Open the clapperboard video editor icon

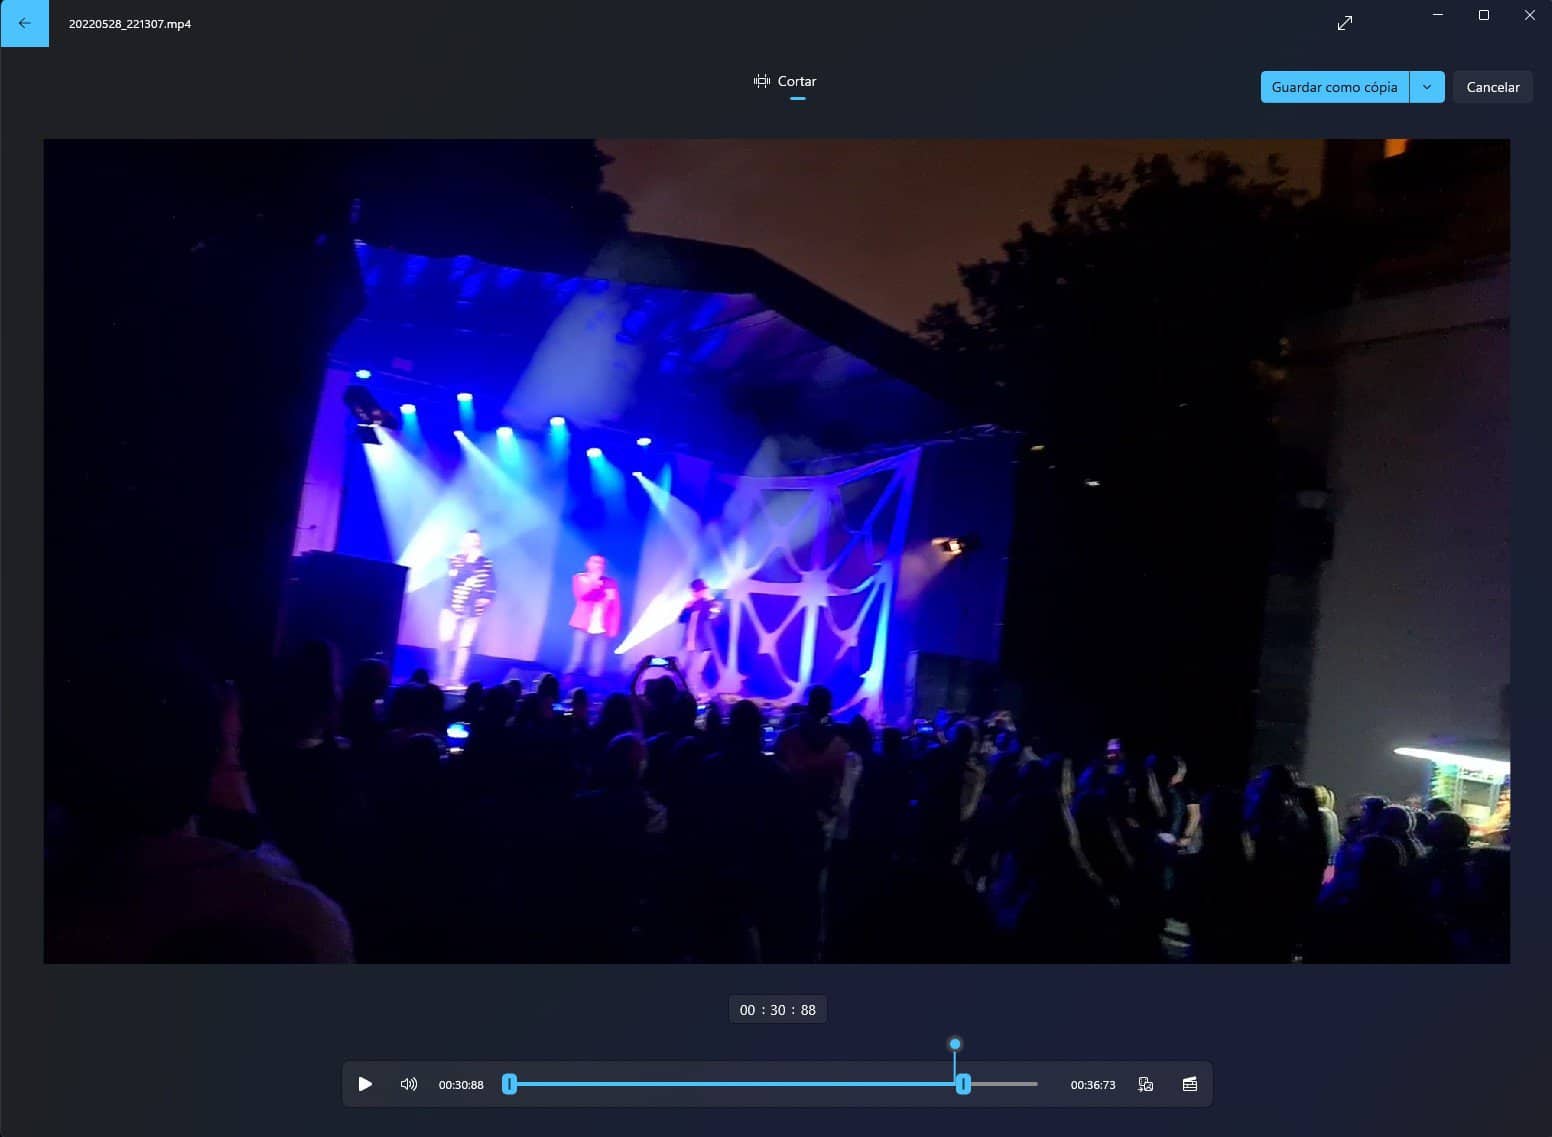point(1190,1084)
